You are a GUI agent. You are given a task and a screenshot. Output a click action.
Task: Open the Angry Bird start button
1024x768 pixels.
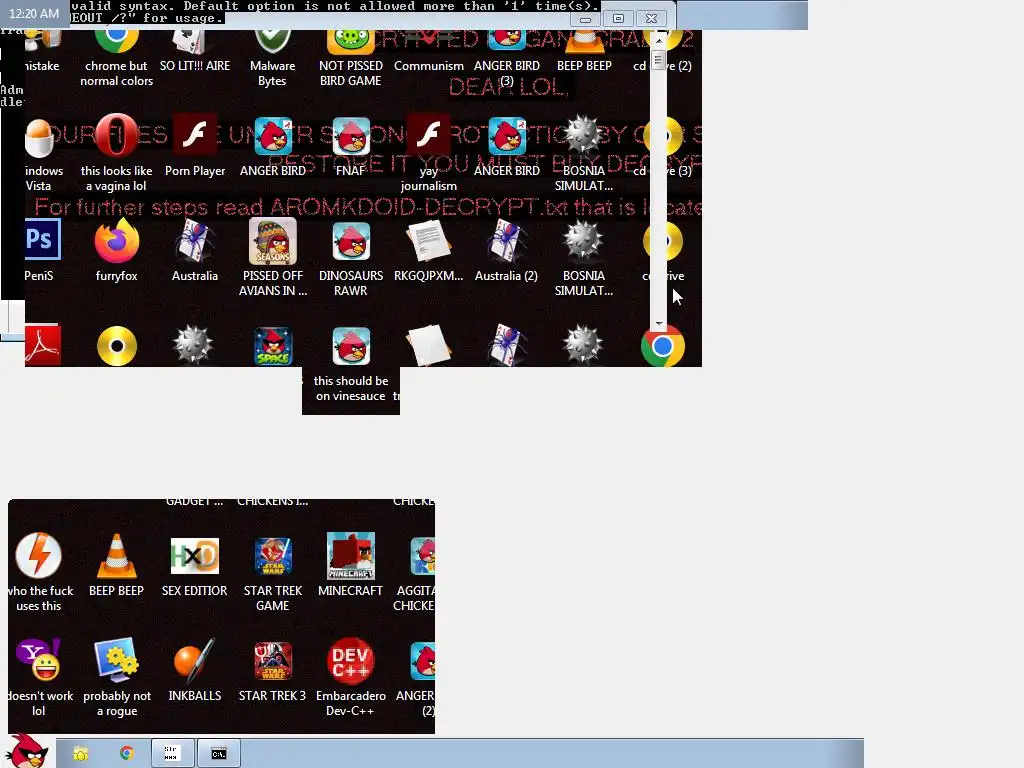(26, 751)
